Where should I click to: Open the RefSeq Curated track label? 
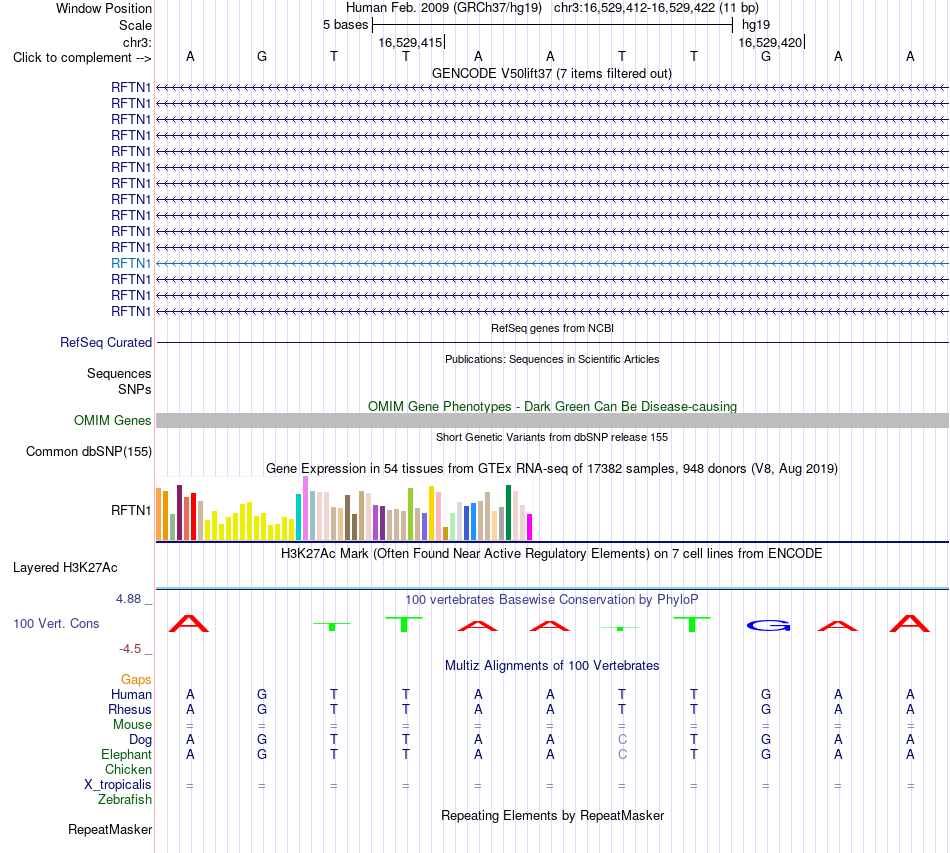[x=105, y=342]
